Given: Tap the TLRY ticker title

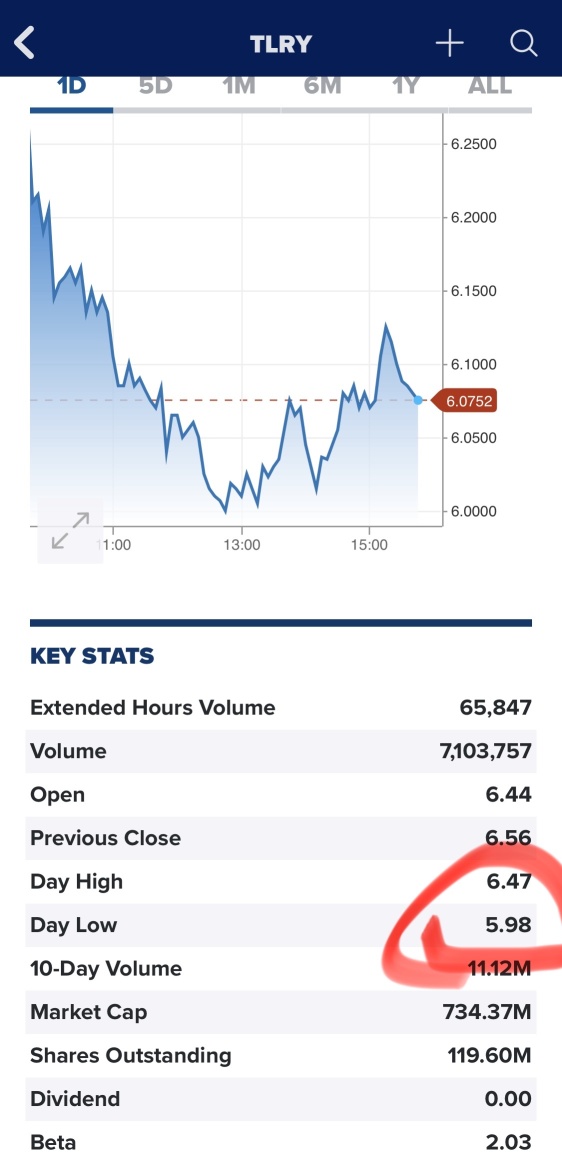Looking at the screenshot, I should [281, 44].
